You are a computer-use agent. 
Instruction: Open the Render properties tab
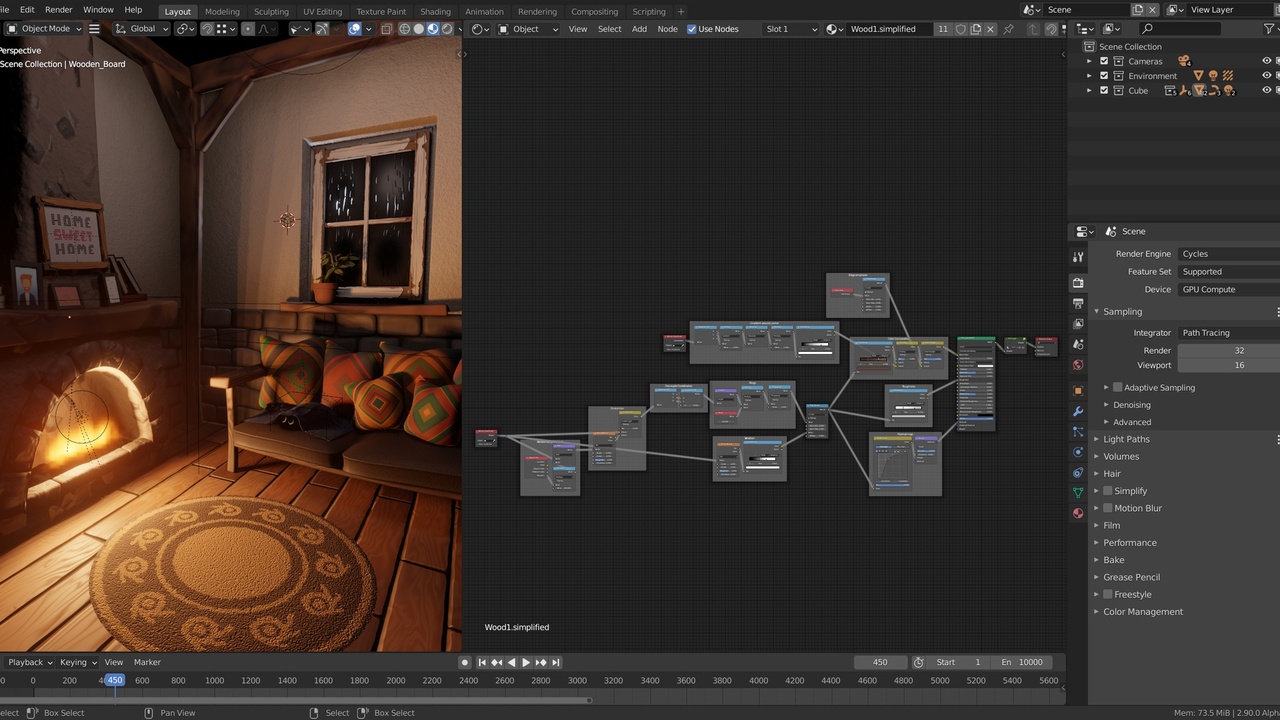pyautogui.click(x=1078, y=283)
